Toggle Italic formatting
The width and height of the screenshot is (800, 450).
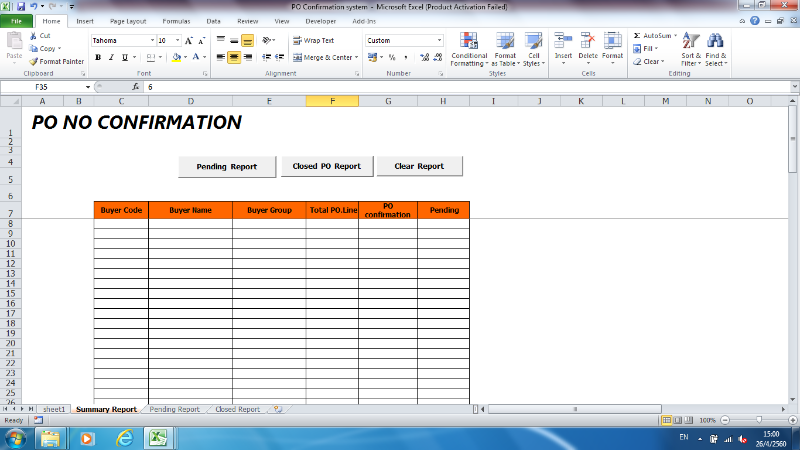click(x=112, y=58)
